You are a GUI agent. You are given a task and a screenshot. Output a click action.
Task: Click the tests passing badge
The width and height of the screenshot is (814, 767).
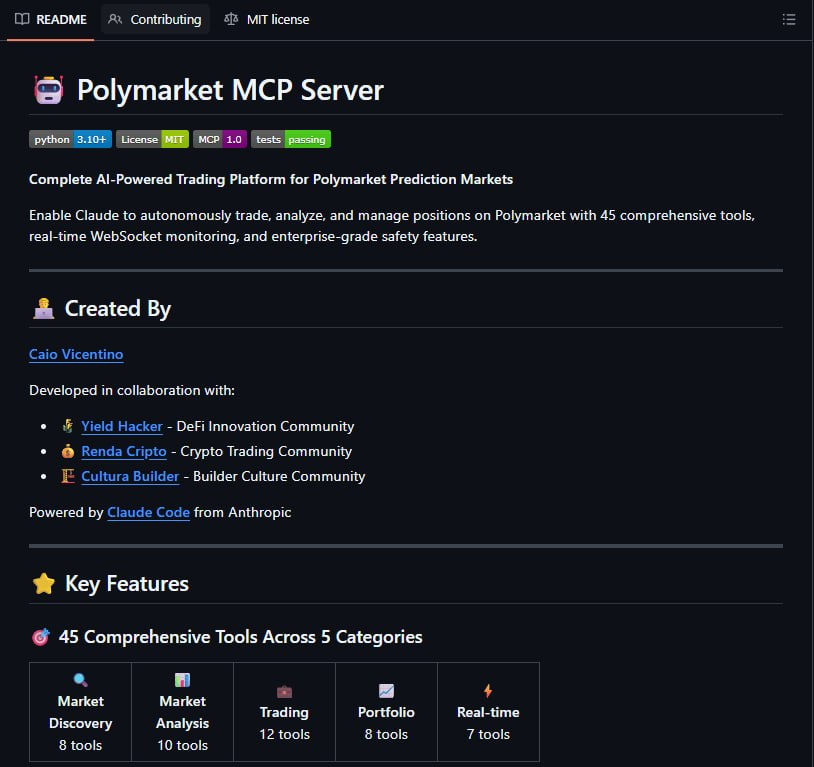pyautogui.click(x=291, y=139)
